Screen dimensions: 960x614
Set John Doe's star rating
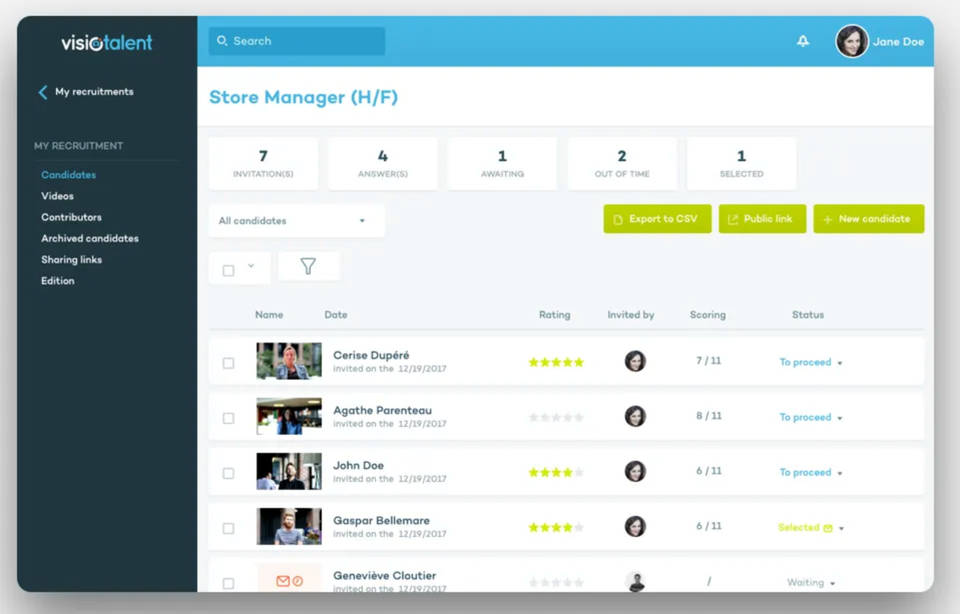click(x=556, y=472)
